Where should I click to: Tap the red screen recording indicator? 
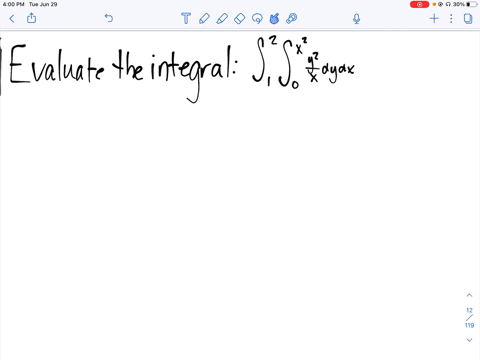(x=419, y=4)
